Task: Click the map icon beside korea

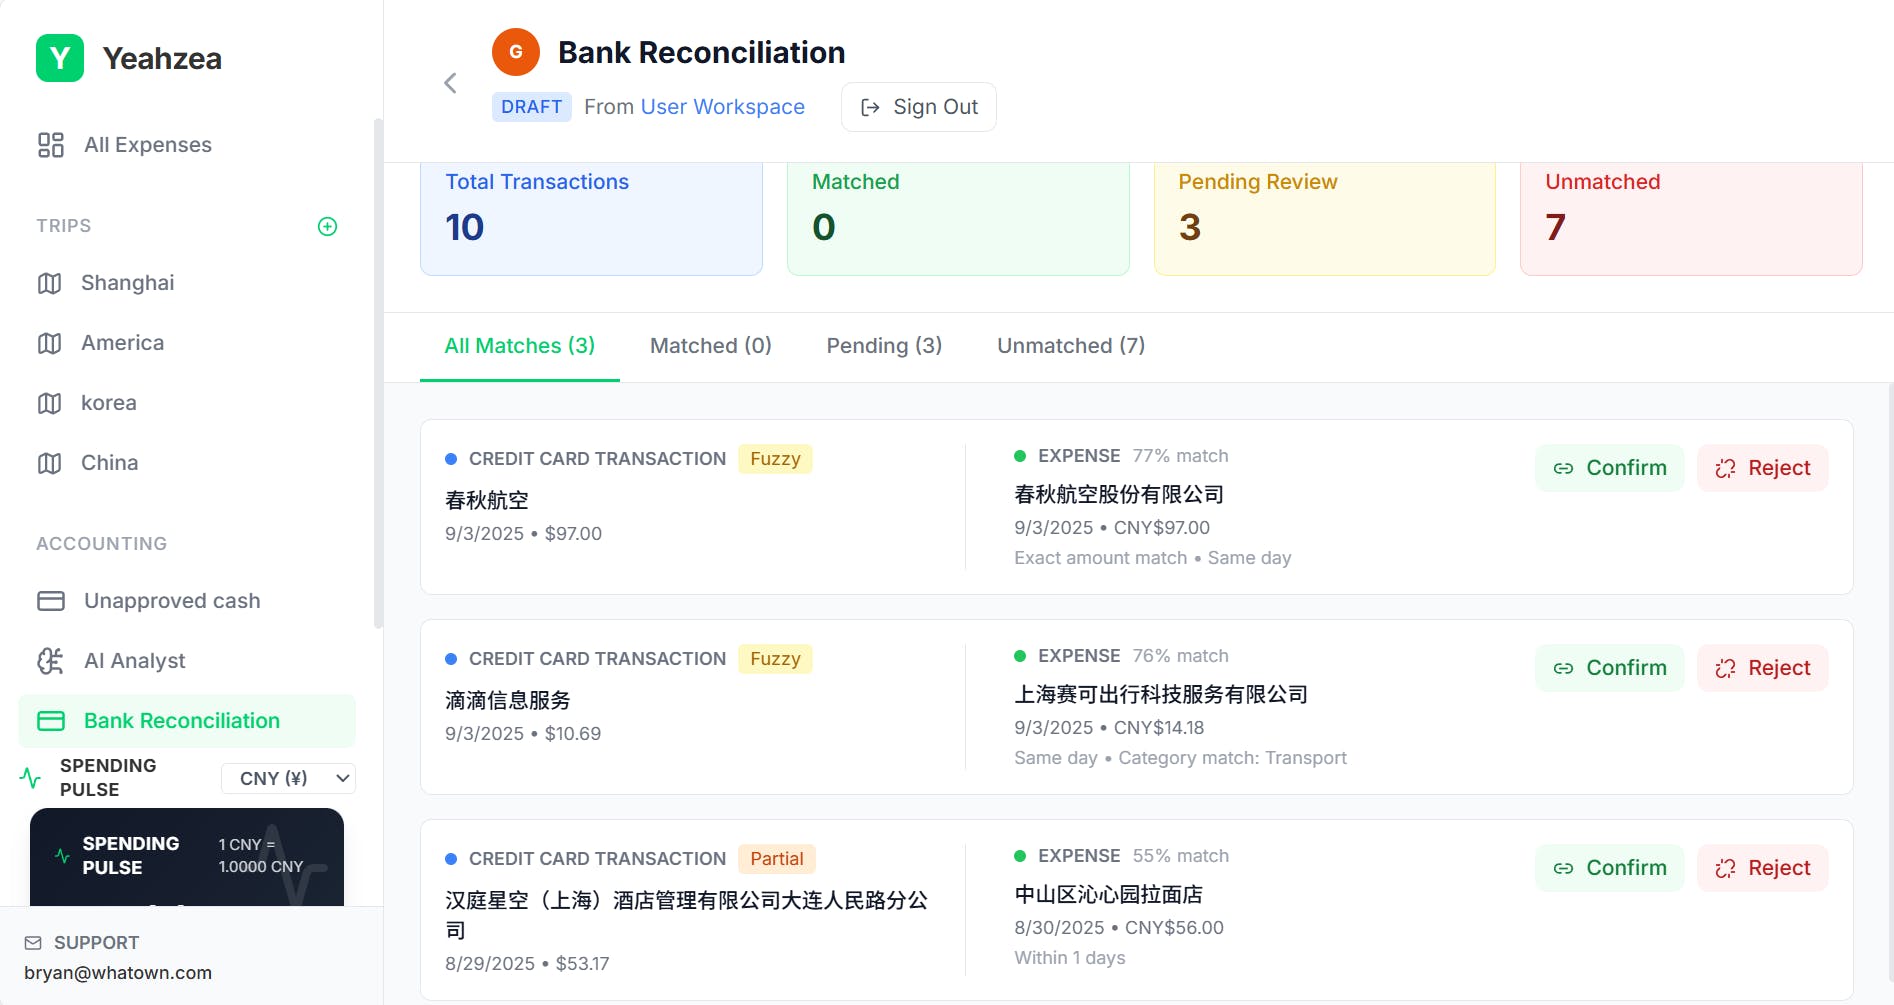Action: coord(49,403)
